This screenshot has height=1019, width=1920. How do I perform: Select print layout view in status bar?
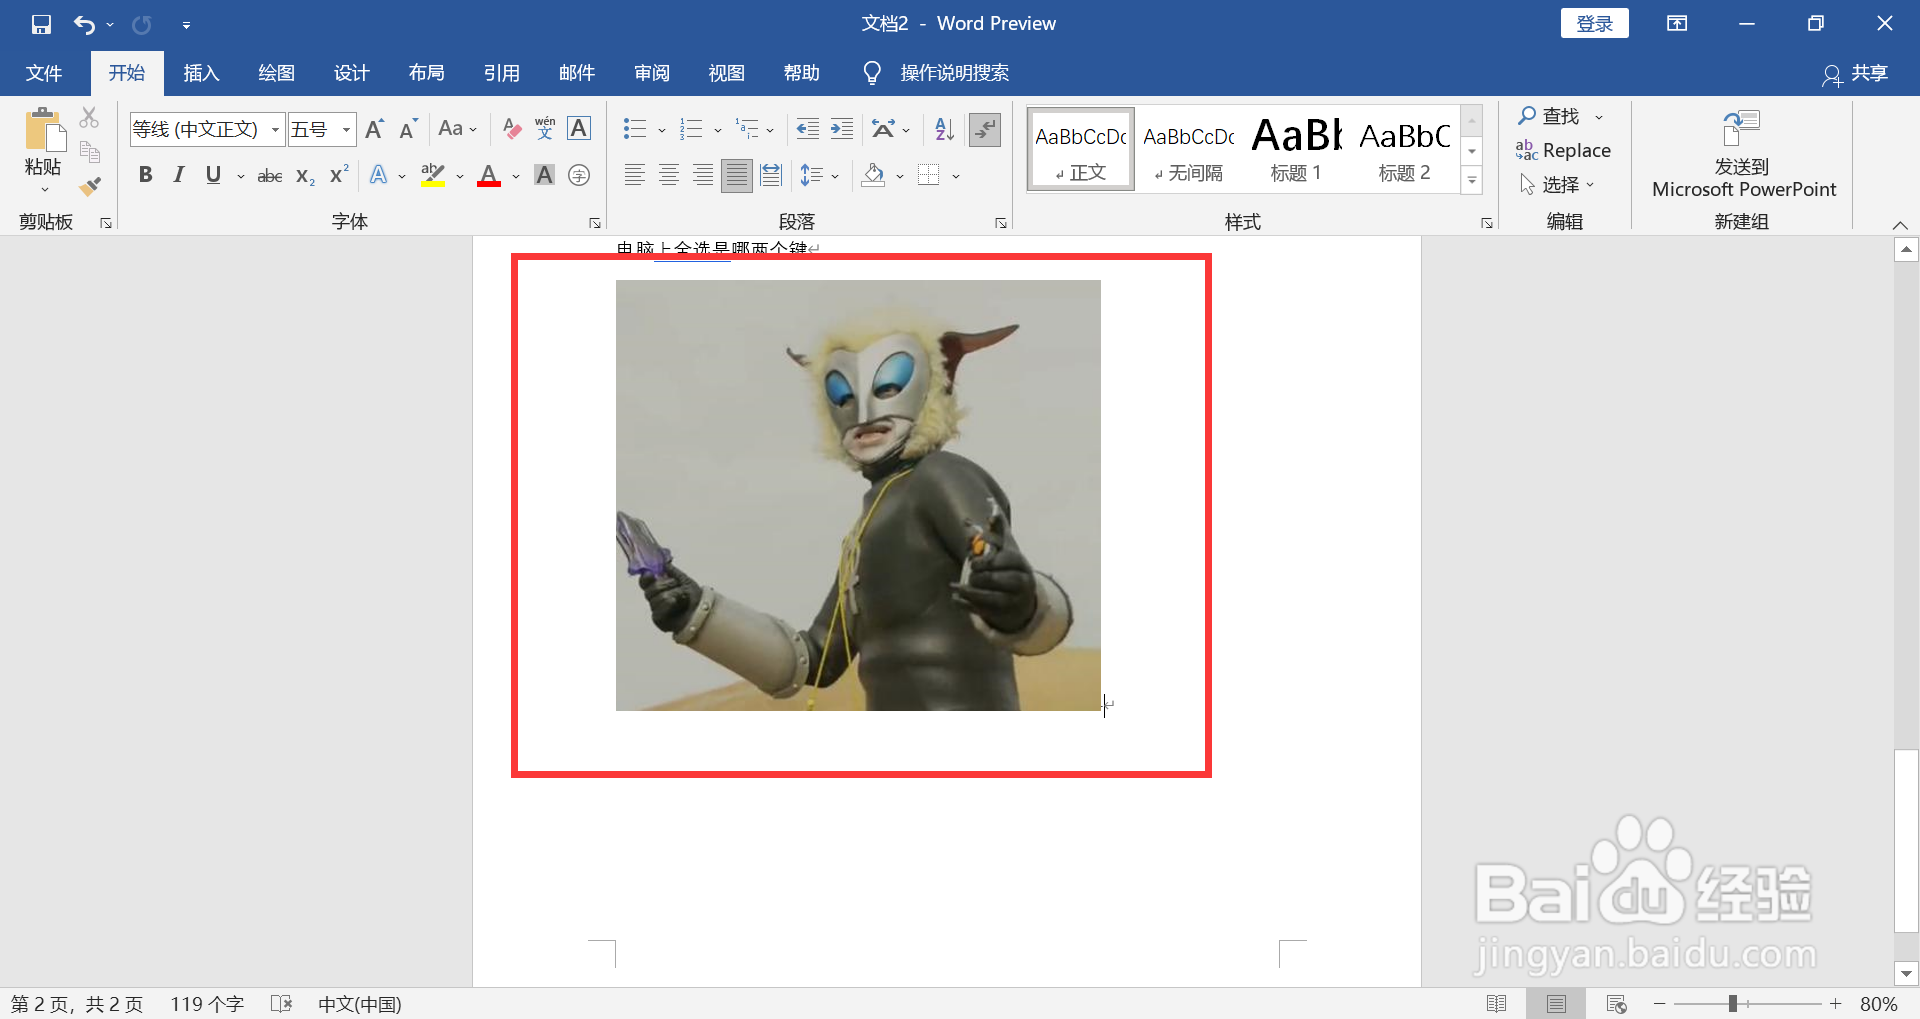[x=1556, y=1003]
